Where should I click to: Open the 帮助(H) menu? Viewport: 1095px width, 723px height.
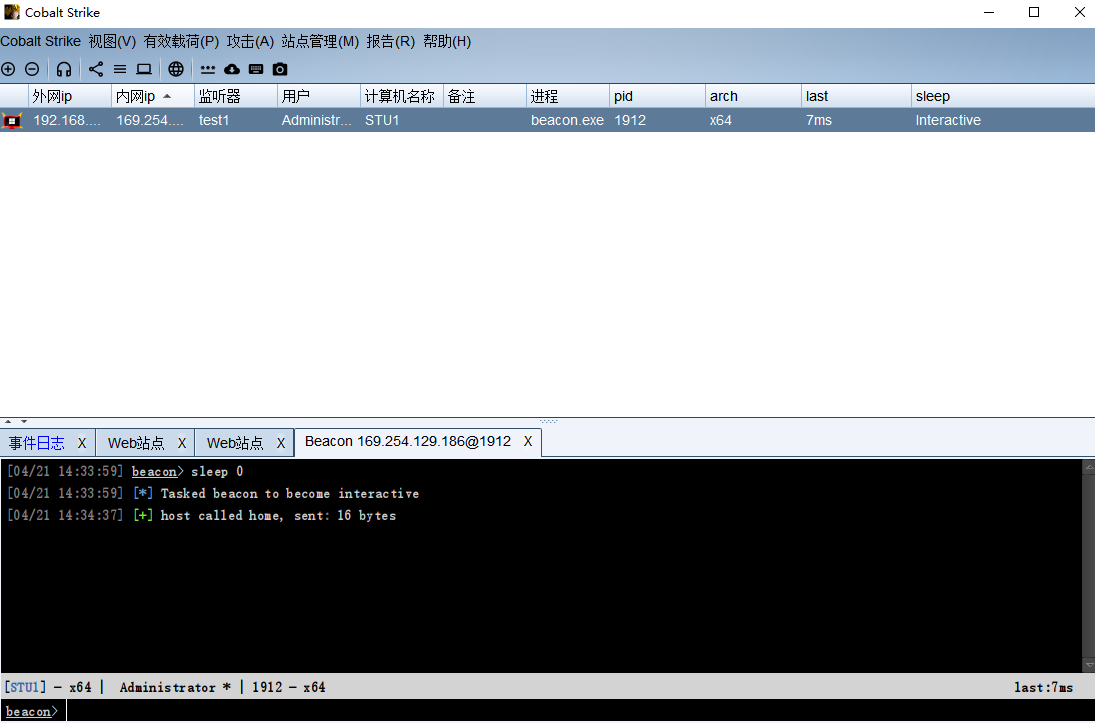click(x=447, y=41)
